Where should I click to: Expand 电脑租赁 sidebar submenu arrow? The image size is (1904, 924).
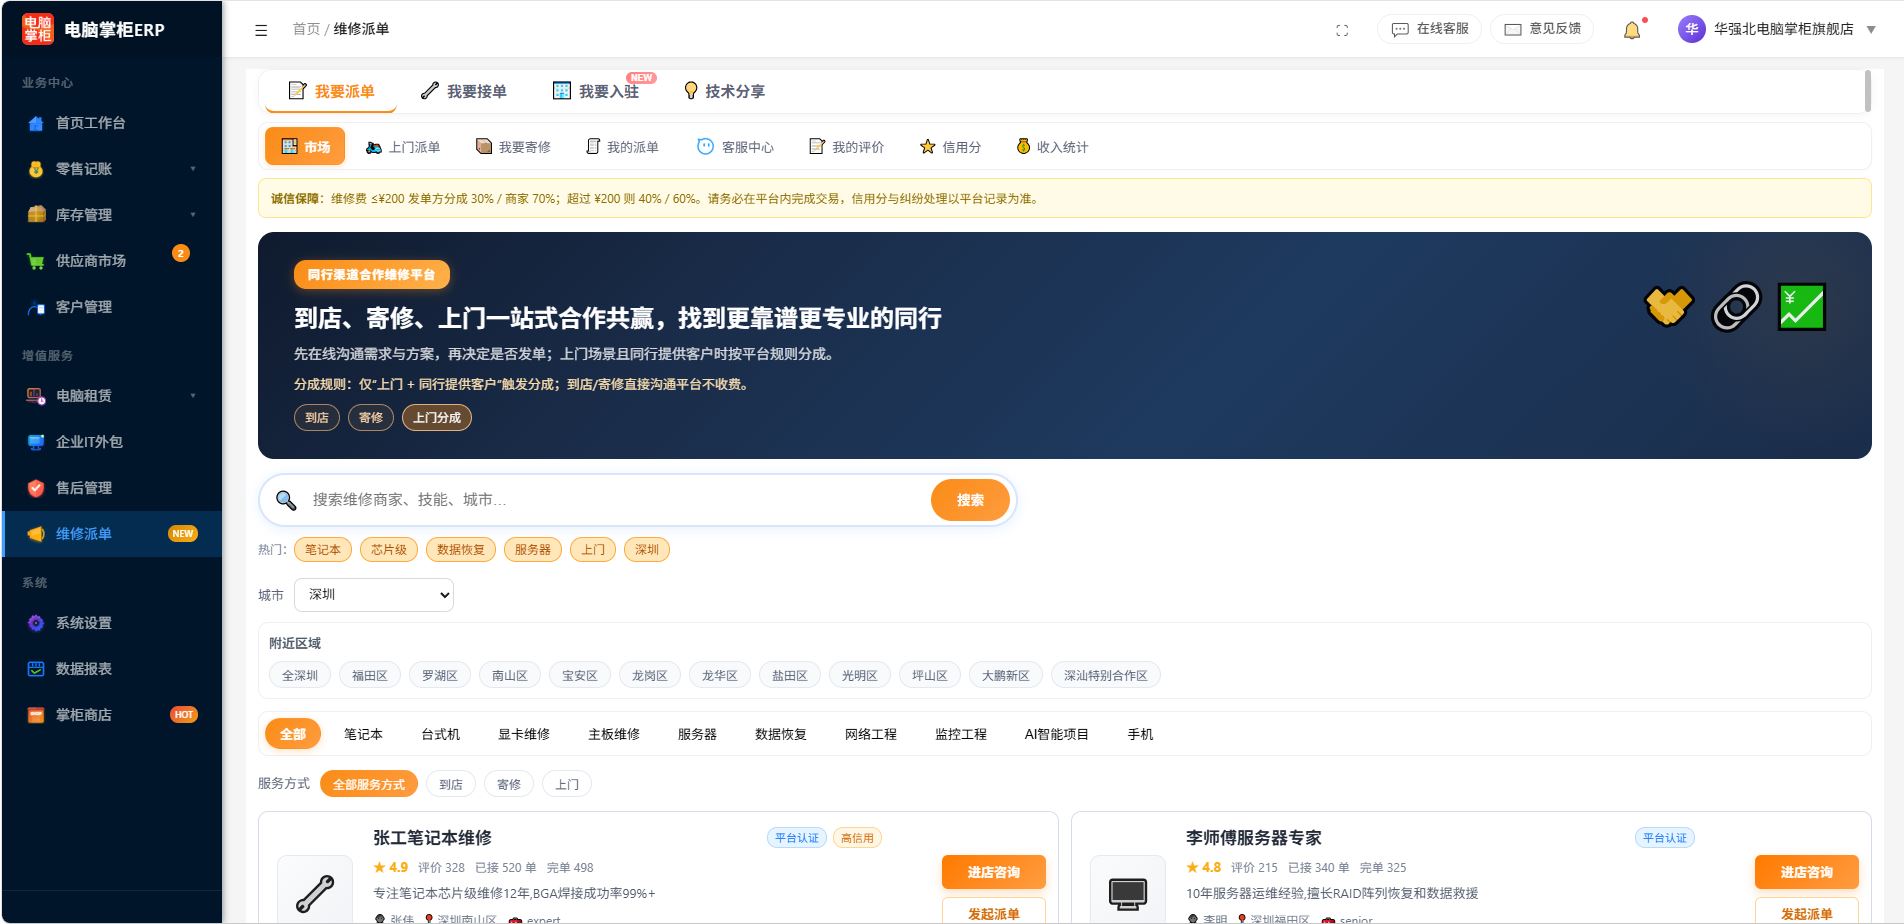tap(193, 396)
